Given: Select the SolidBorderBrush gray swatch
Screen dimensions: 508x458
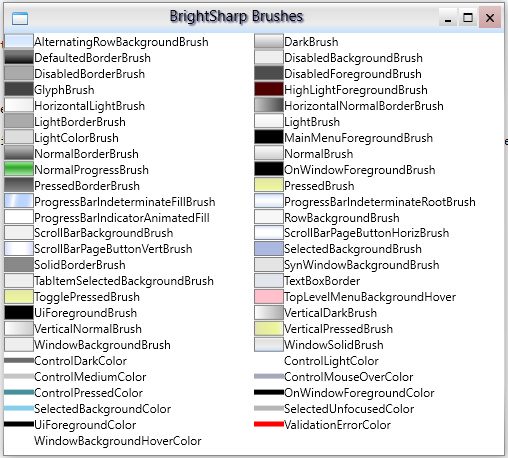Looking at the screenshot, I should click(19, 265).
